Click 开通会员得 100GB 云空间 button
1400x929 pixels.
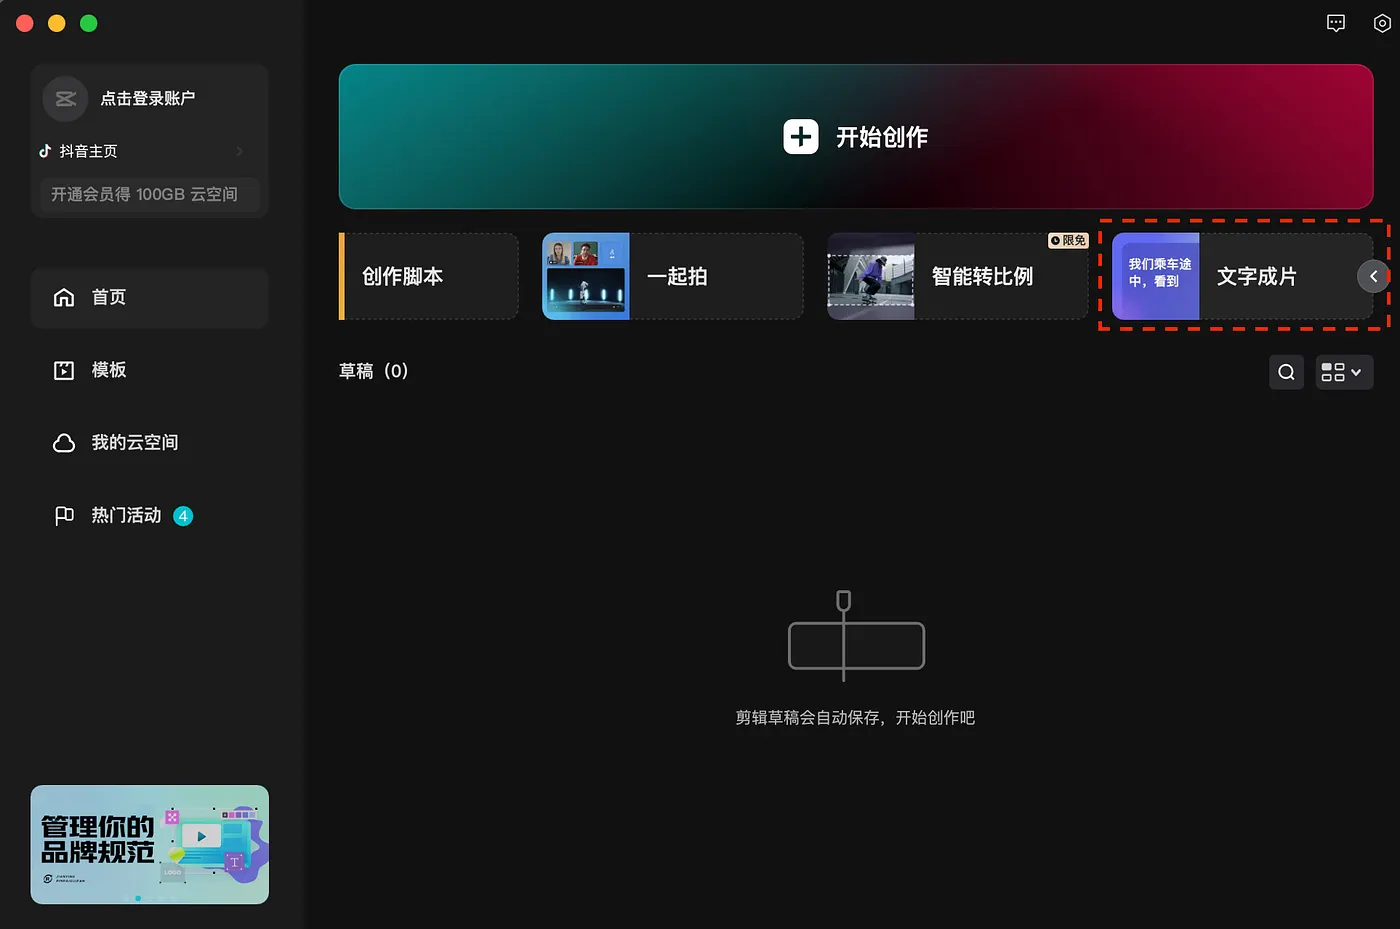click(149, 194)
